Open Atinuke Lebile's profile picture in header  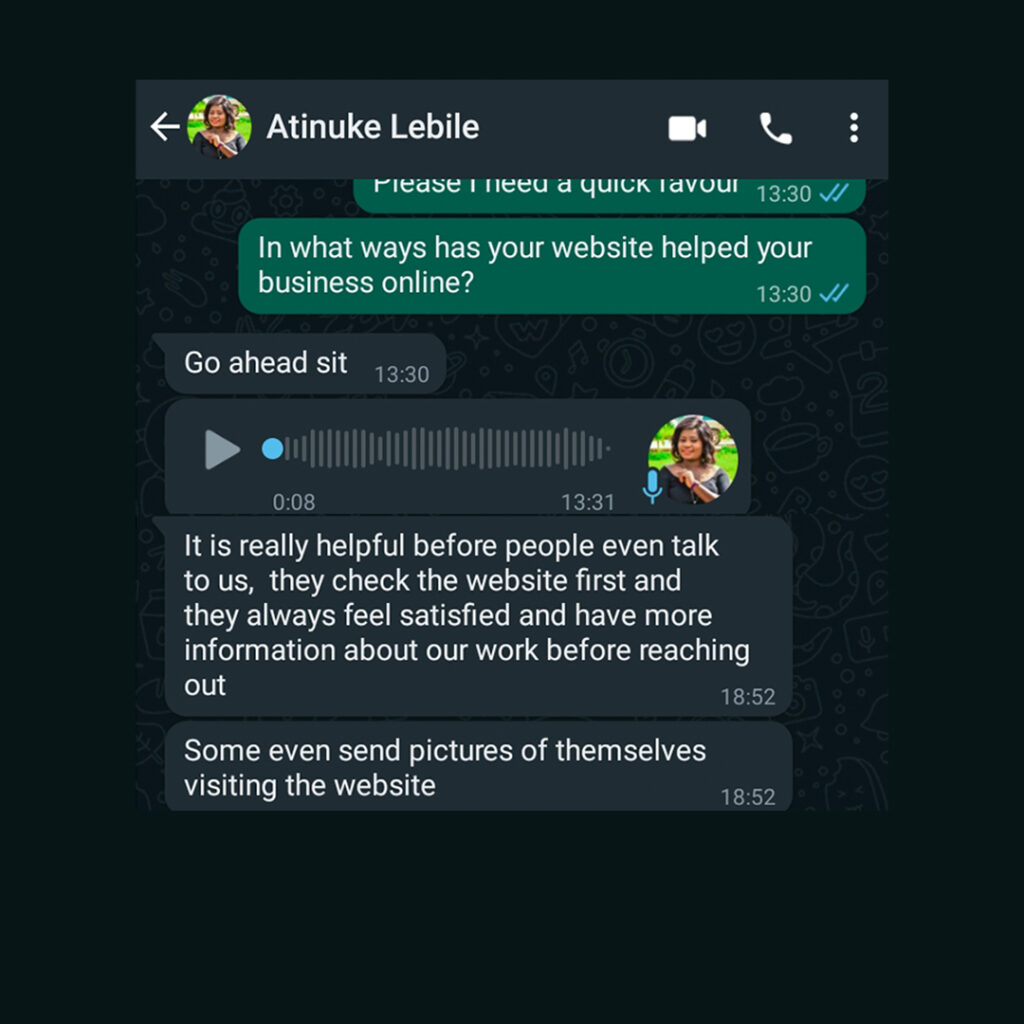219,127
